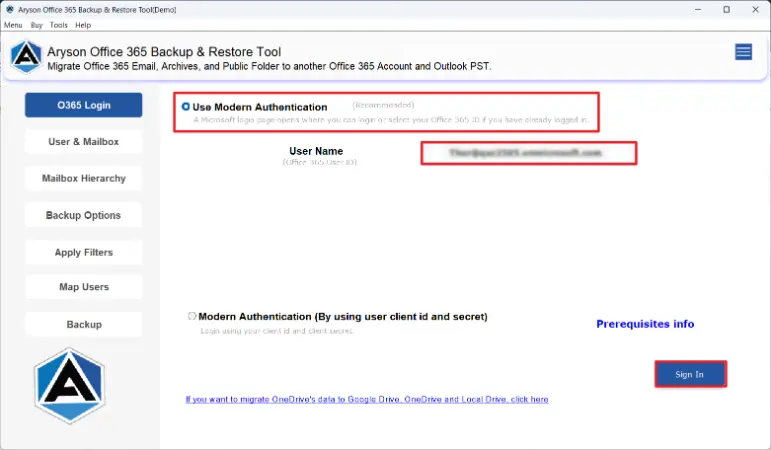
Task: Click the title bar app icon
Action: pyautogui.click(x=10, y=9)
